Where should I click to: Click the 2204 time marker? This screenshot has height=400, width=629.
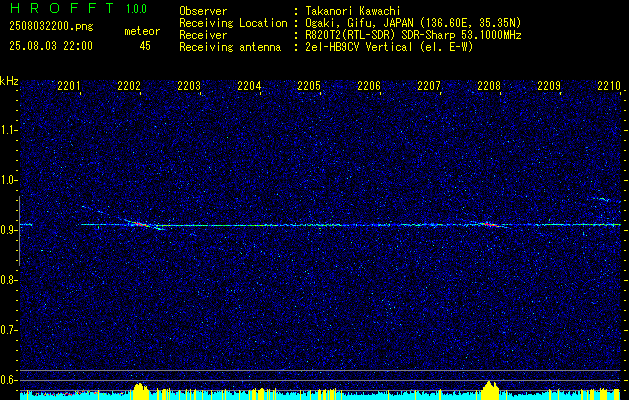tap(249, 86)
